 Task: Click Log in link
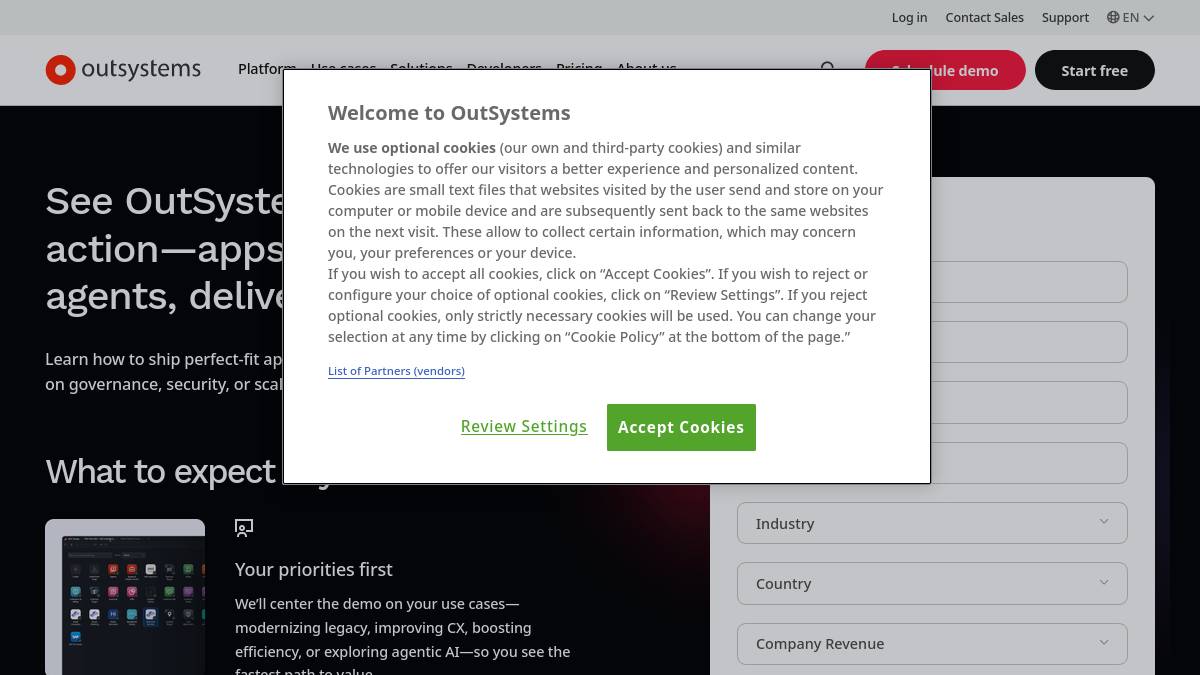(x=909, y=17)
